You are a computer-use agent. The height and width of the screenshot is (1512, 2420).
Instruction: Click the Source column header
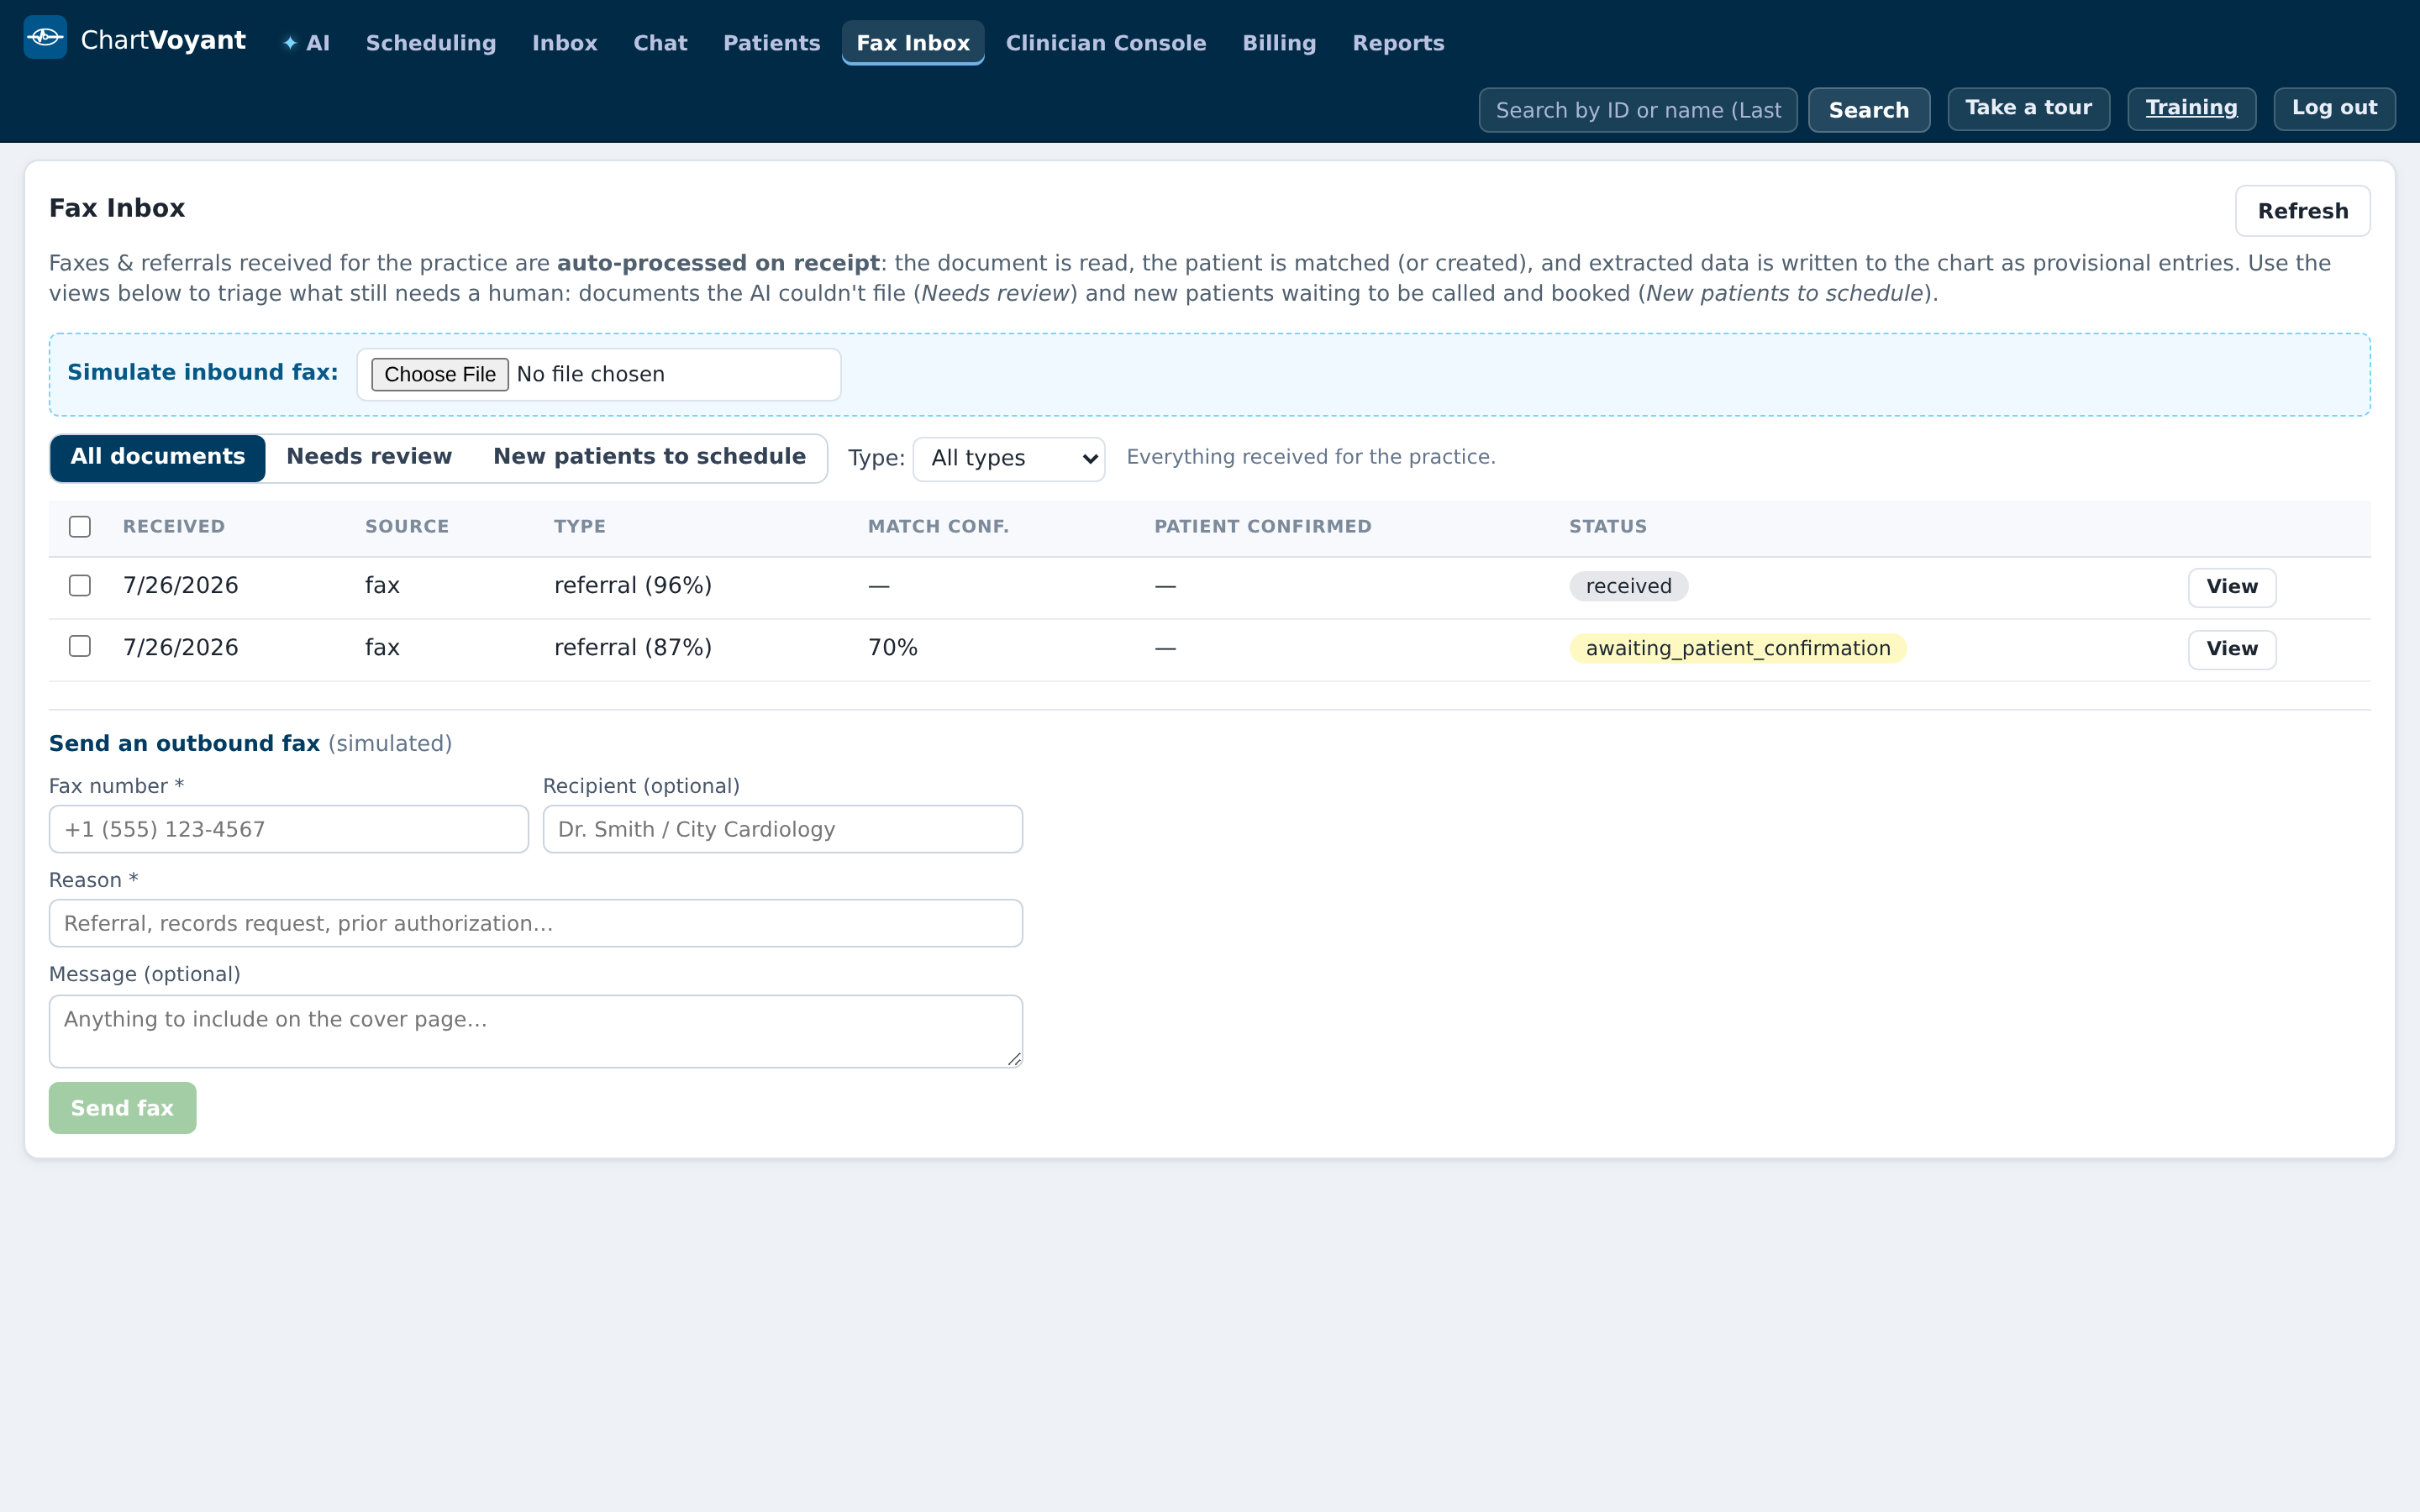(407, 527)
